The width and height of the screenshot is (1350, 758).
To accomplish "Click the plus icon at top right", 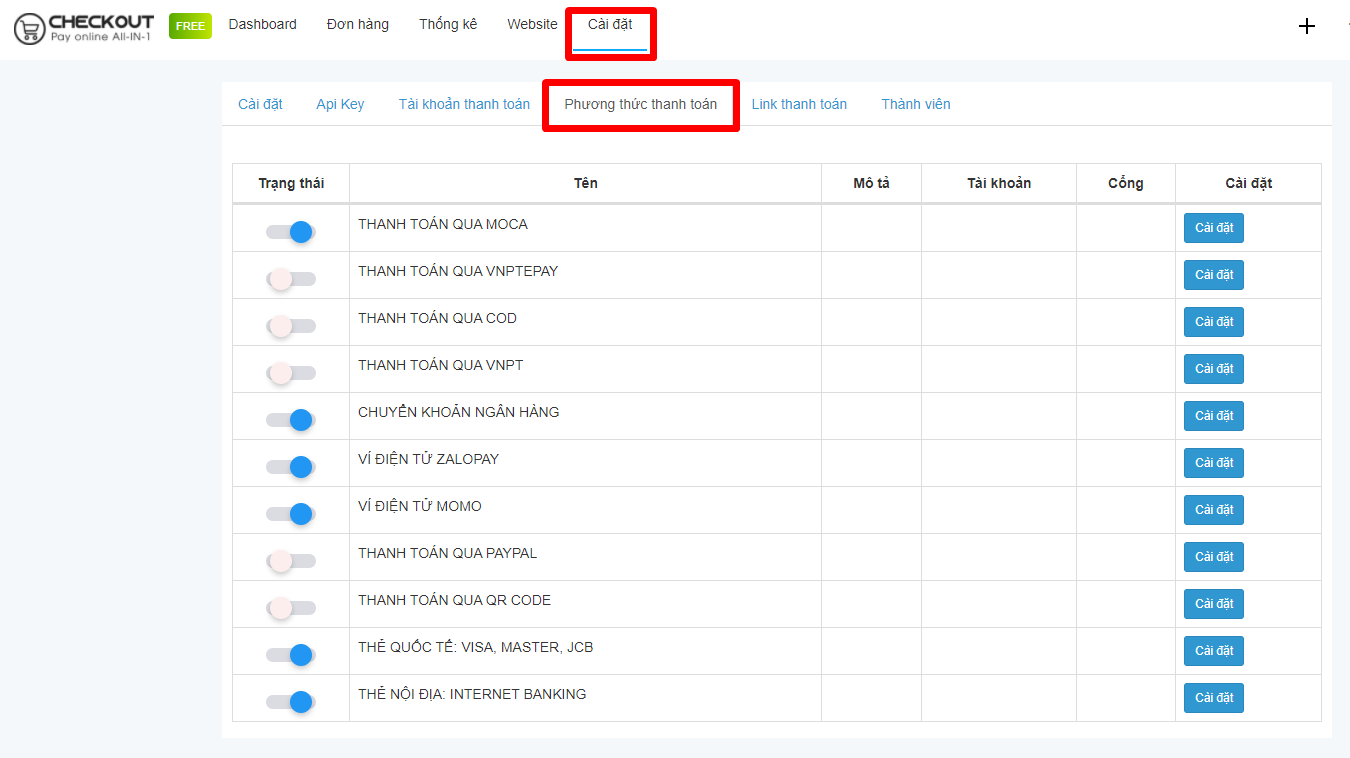I will tap(1306, 26).
